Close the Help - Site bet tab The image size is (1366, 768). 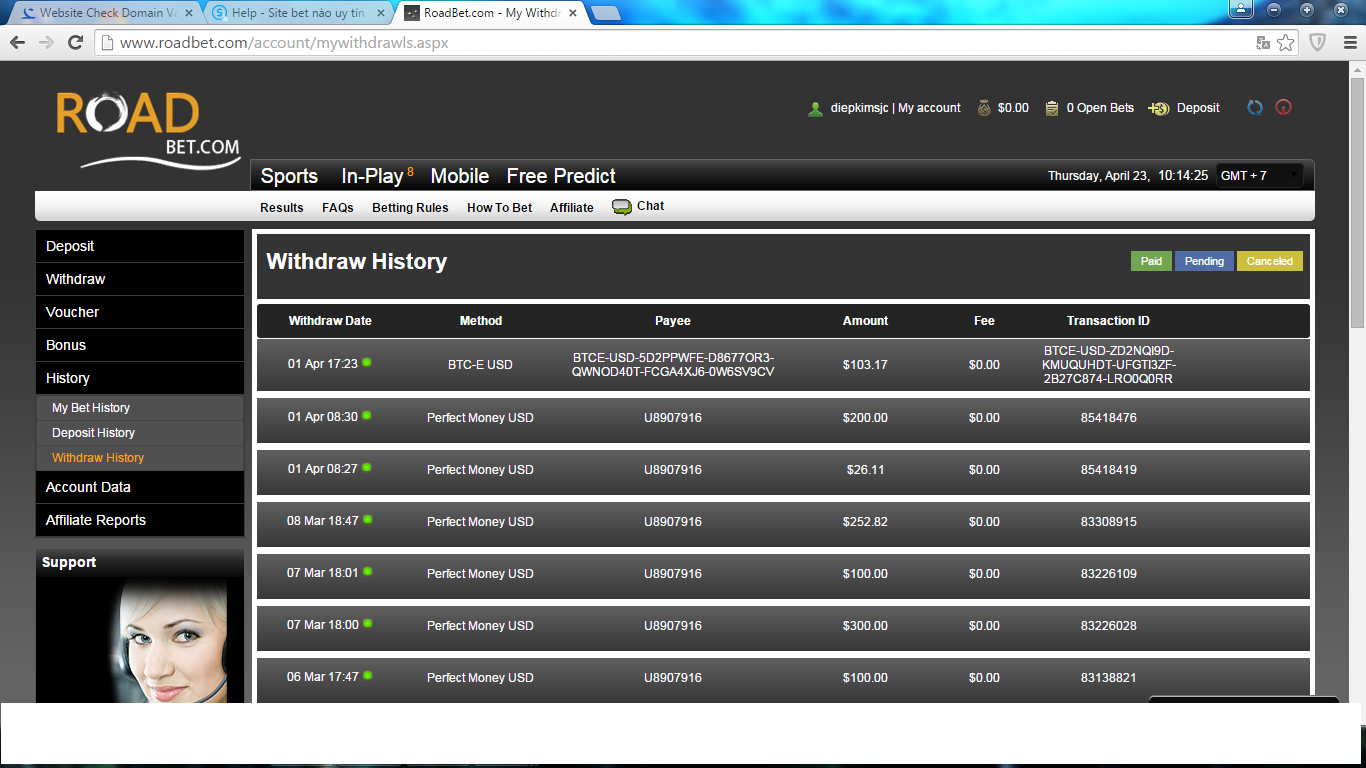click(379, 13)
